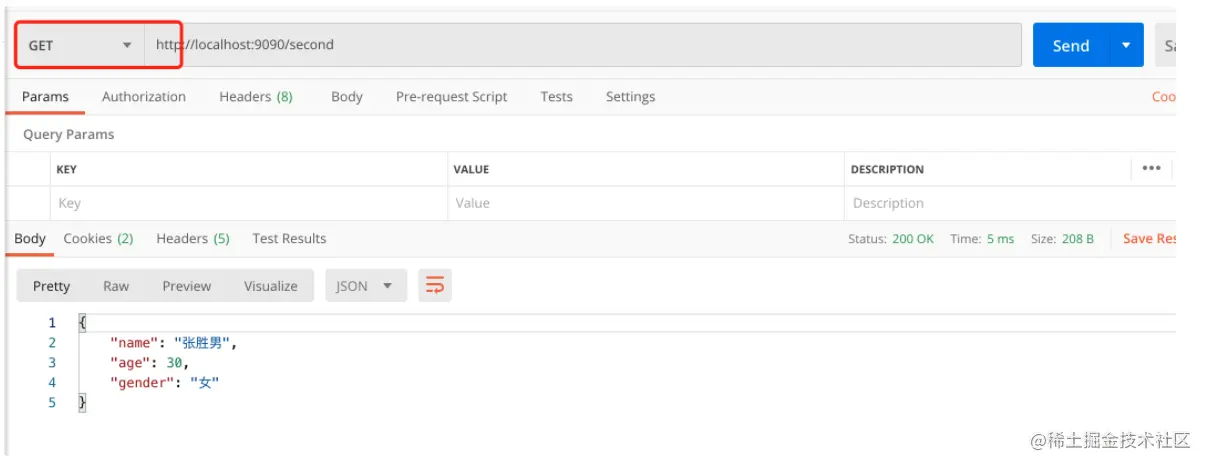
Task: Switch to the Authorization tab
Action: pyautogui.click(x=143, y=97)
